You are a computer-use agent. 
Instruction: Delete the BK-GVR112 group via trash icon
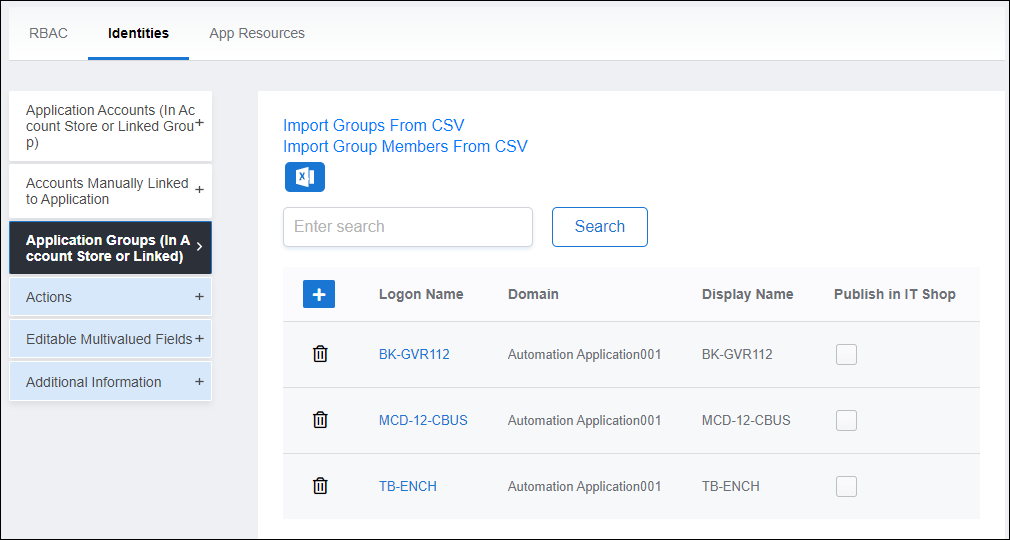click(320, 354)
